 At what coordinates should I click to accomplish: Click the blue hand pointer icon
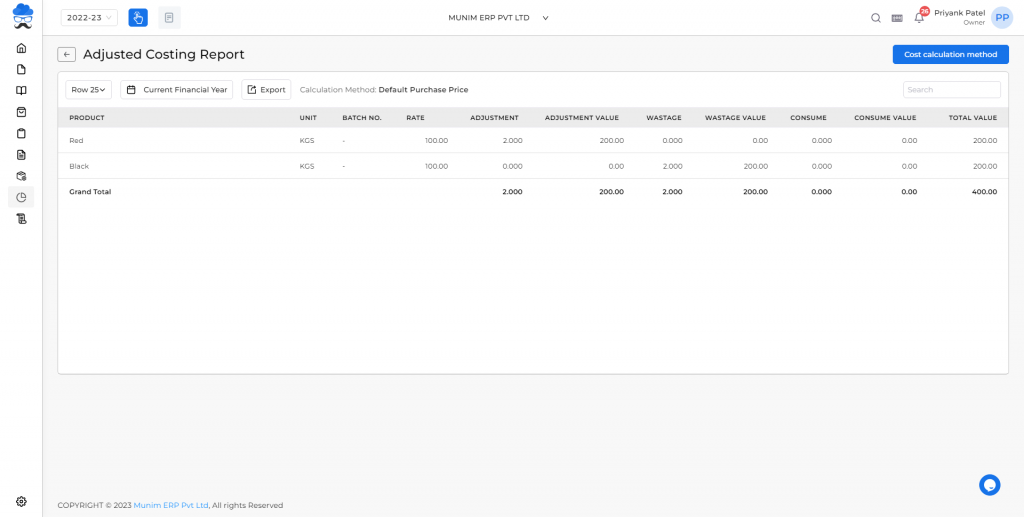click(x=138, y=18)
